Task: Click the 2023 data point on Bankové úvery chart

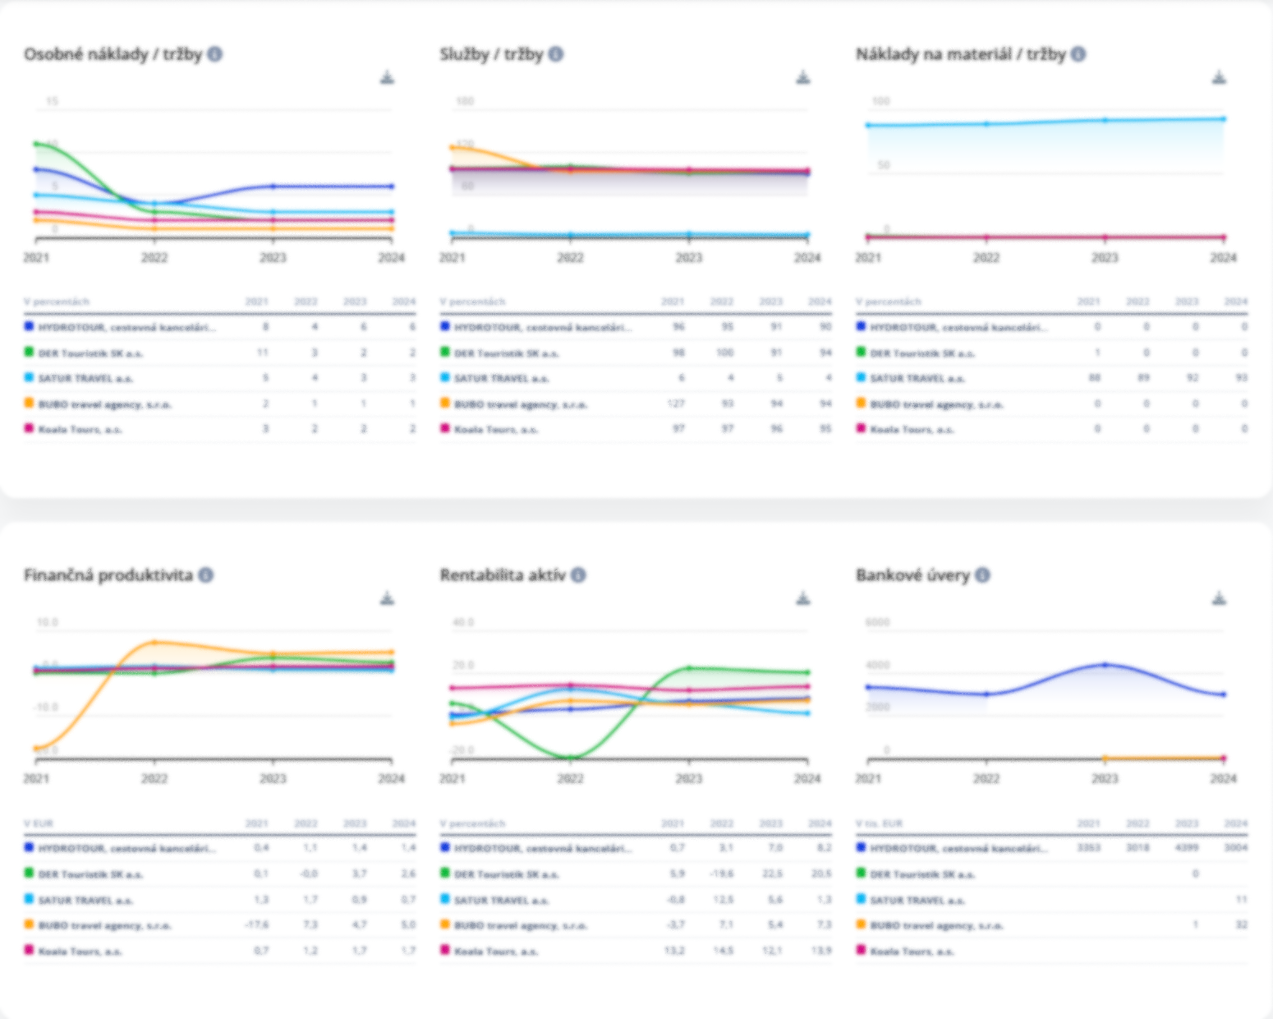Action: 1105,664
